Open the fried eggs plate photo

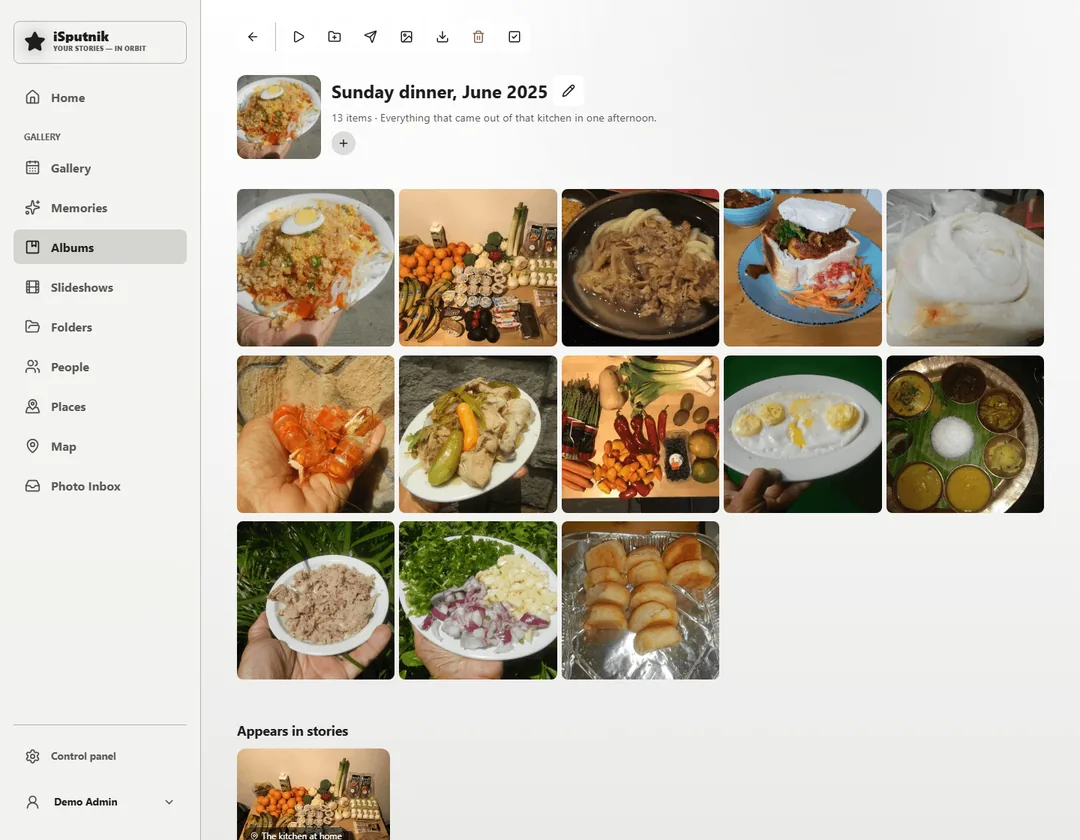click(803, 434)
